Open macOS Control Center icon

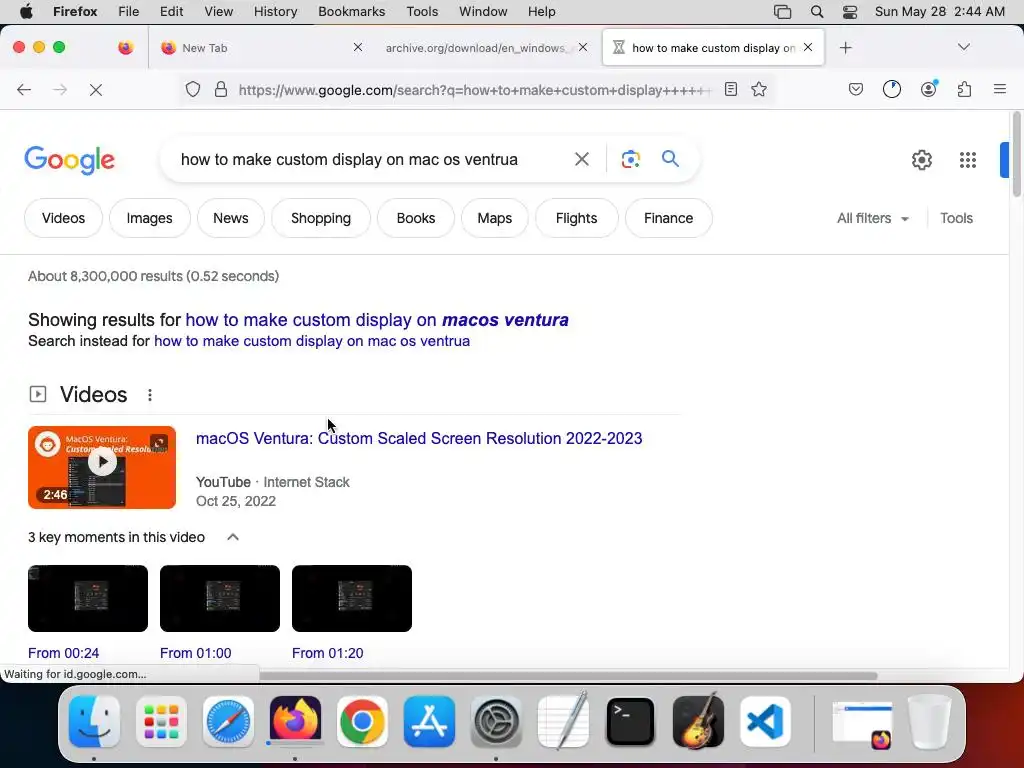coord(850,12)
